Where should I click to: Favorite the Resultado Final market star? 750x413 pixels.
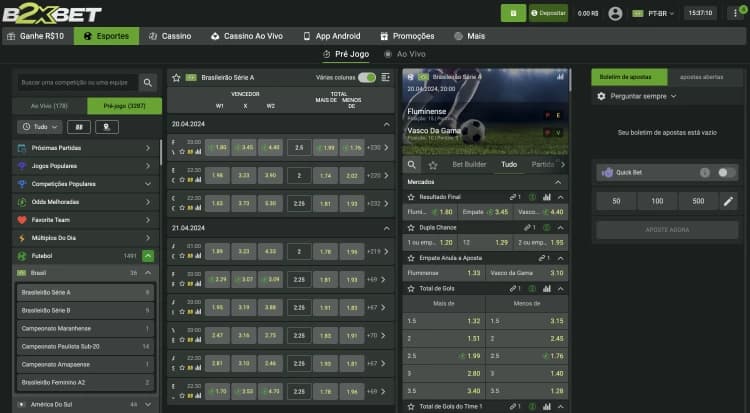coord(411,197)
